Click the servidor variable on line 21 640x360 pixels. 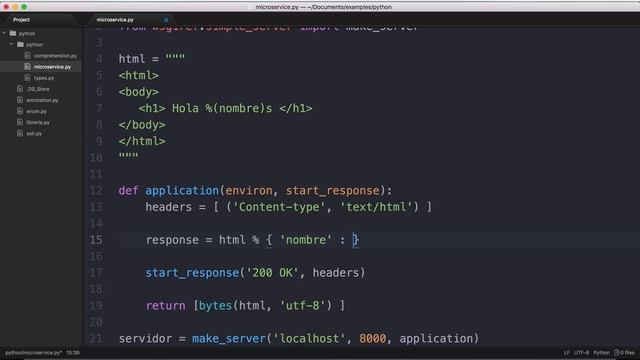[x=145, y=338]
